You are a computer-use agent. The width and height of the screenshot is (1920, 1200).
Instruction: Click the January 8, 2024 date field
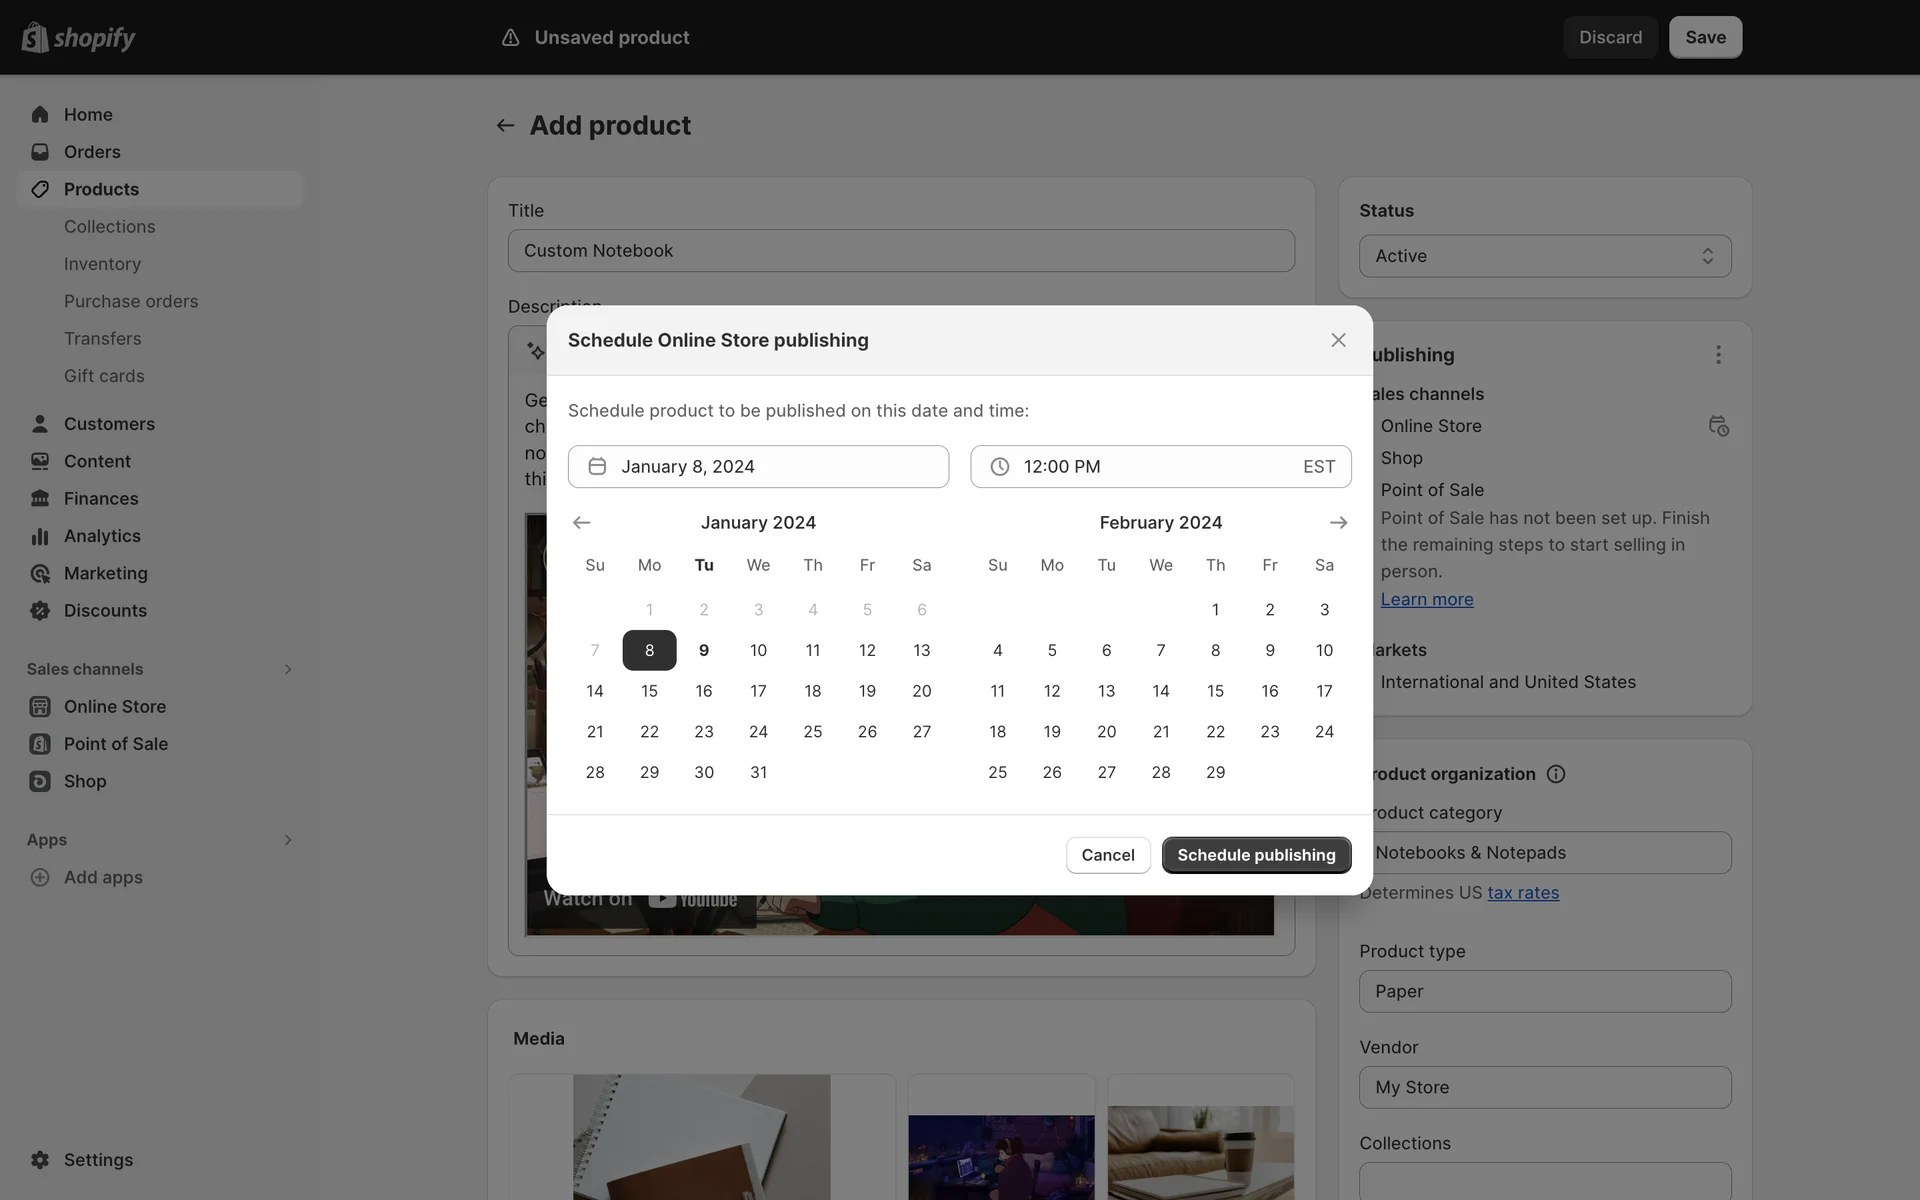pos(758,467)
